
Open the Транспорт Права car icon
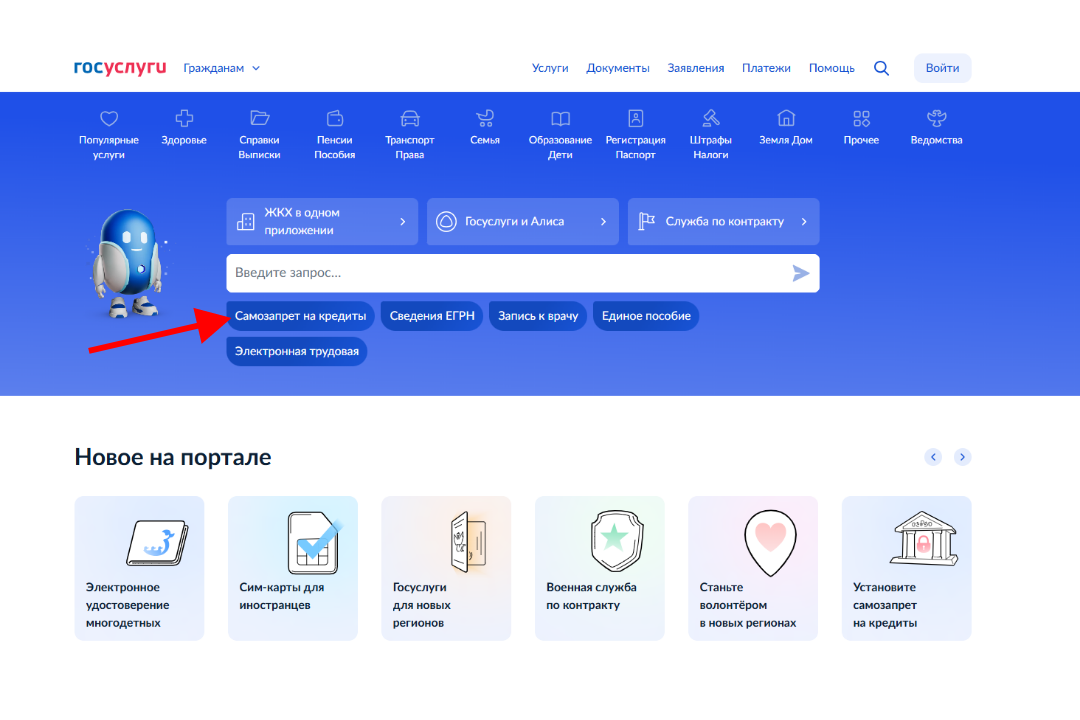pyautogui.click(x=410, y=118)
